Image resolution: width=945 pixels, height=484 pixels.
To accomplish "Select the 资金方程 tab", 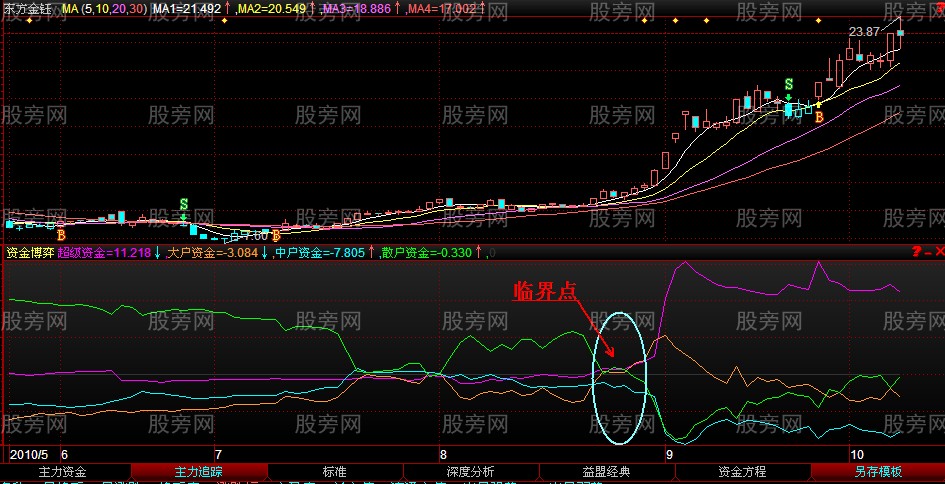I will tap(742, 471).
